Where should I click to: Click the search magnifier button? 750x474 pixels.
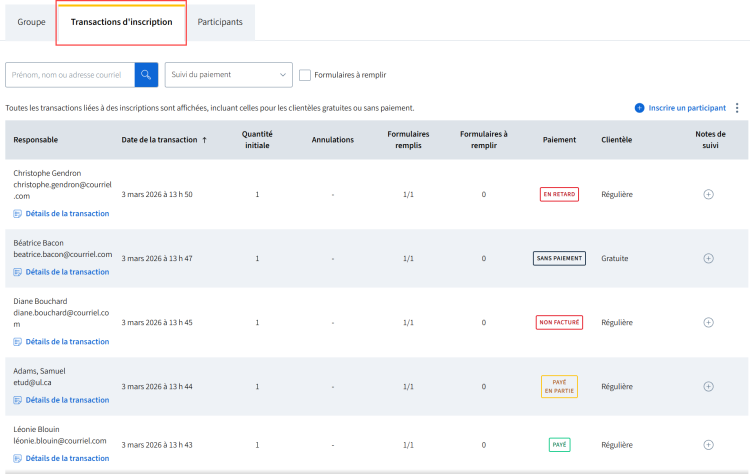coord(146,75)
